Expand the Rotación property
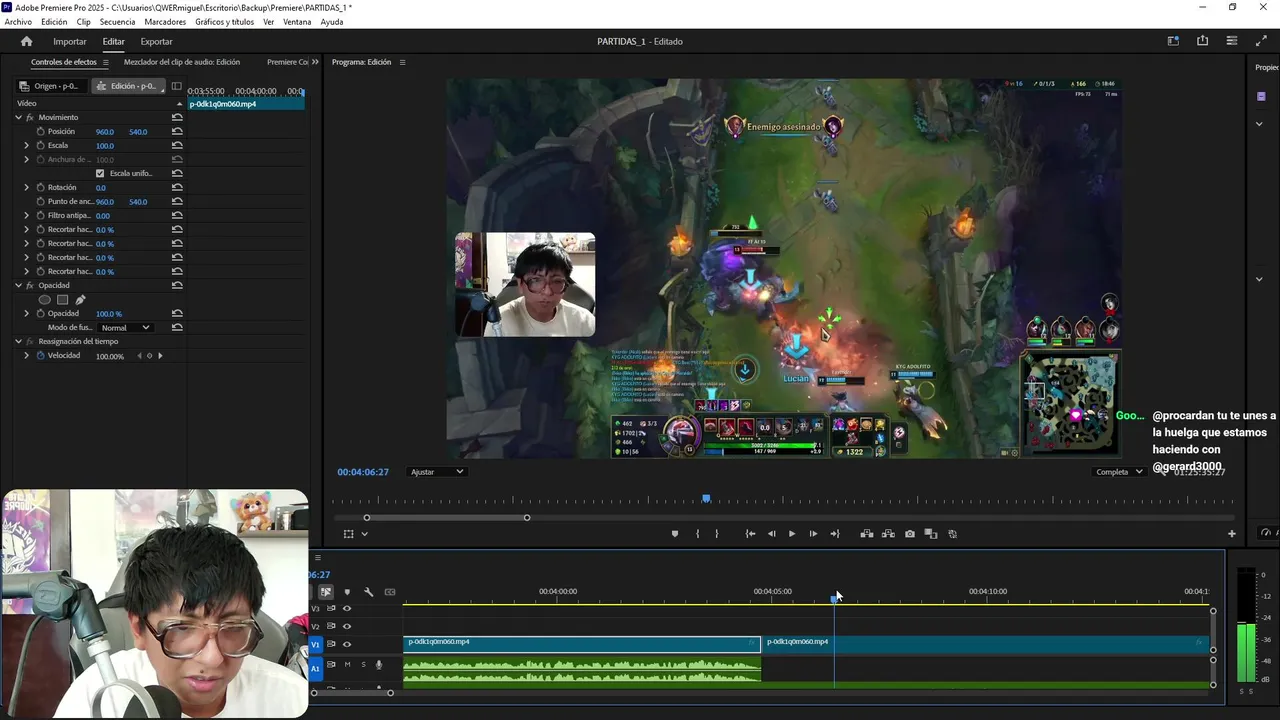The height and width of the screenshot is (720, 1280). pyautogui.click(x=27, y=187)
